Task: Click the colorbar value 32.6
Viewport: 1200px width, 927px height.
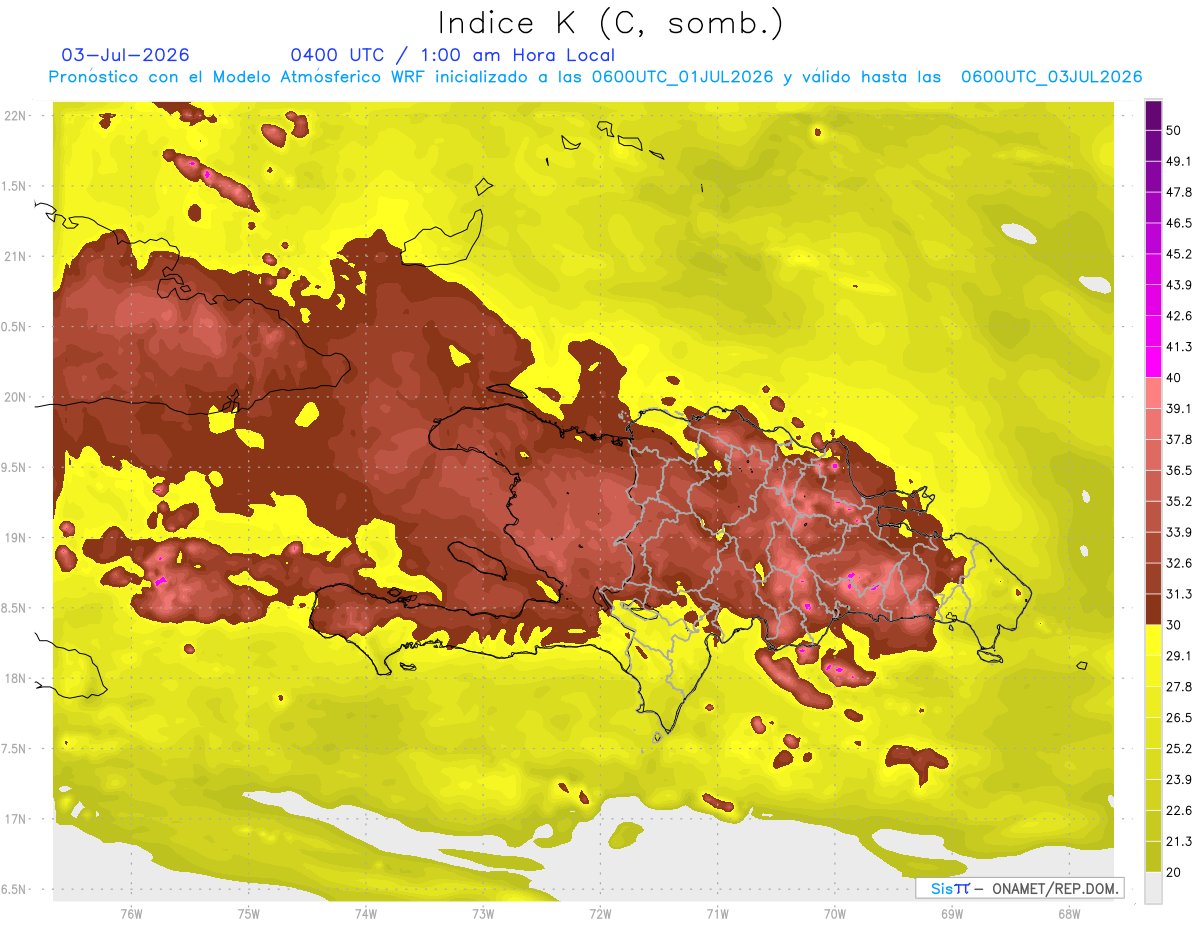Action: pyautogui.click(x=1179, y=563)
